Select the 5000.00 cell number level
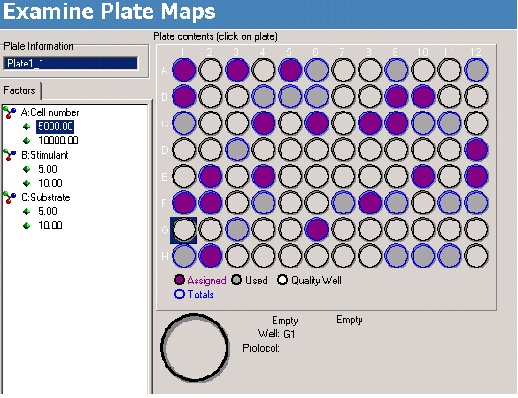 [55, 127]
